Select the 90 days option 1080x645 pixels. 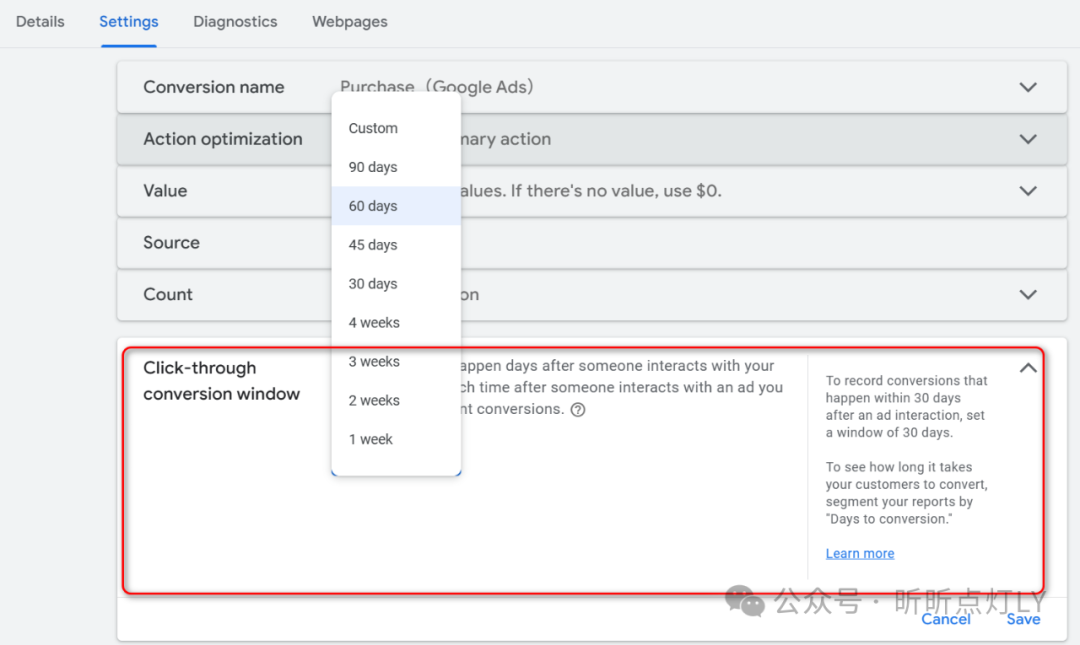pyautogui.click(x=373, y=167)
